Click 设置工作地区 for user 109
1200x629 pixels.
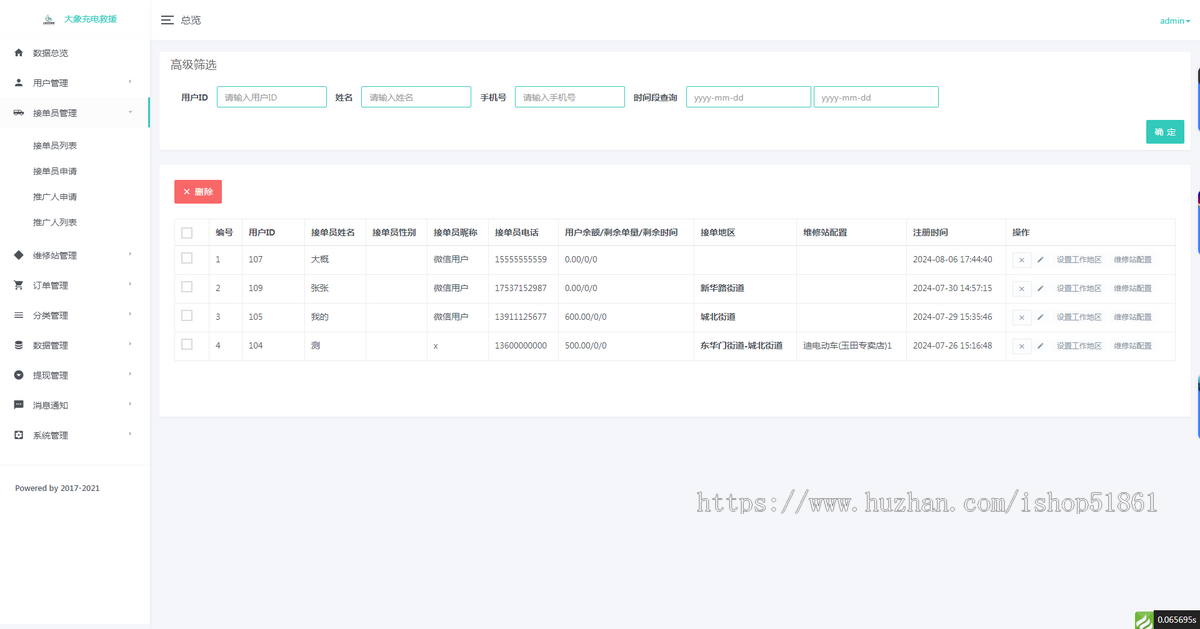pos(1079,289)
